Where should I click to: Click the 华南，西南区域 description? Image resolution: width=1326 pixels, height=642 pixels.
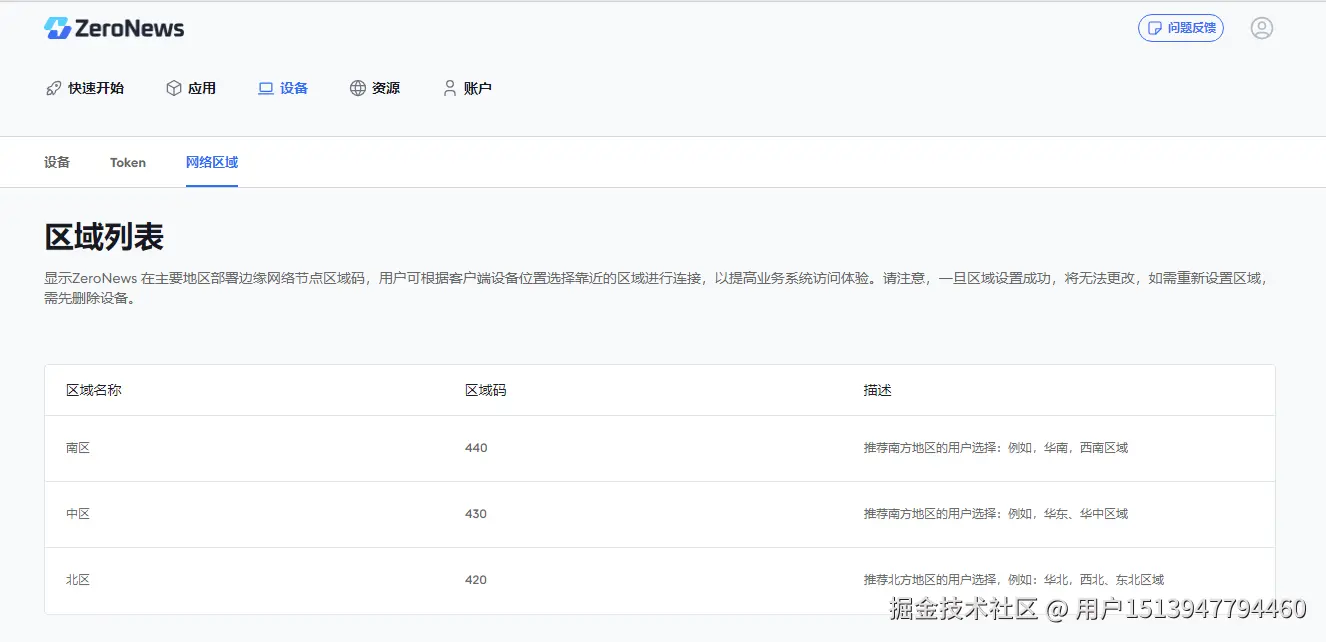[x=996, y=448]
